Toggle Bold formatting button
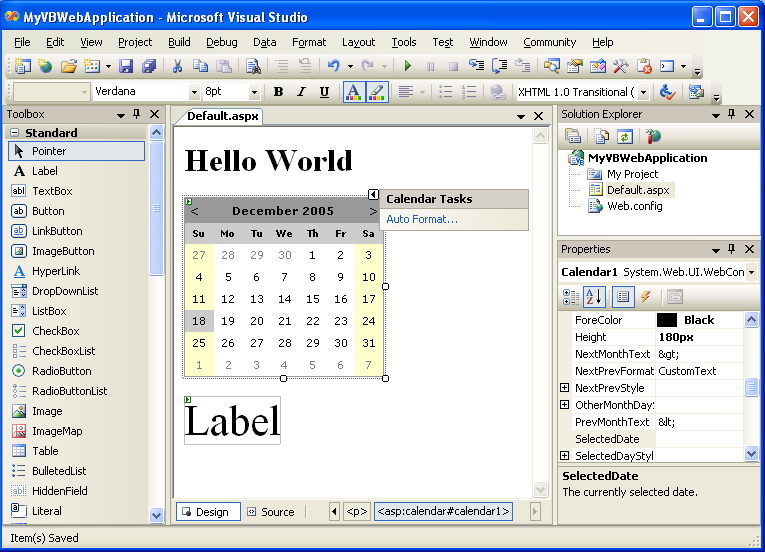 278,92
